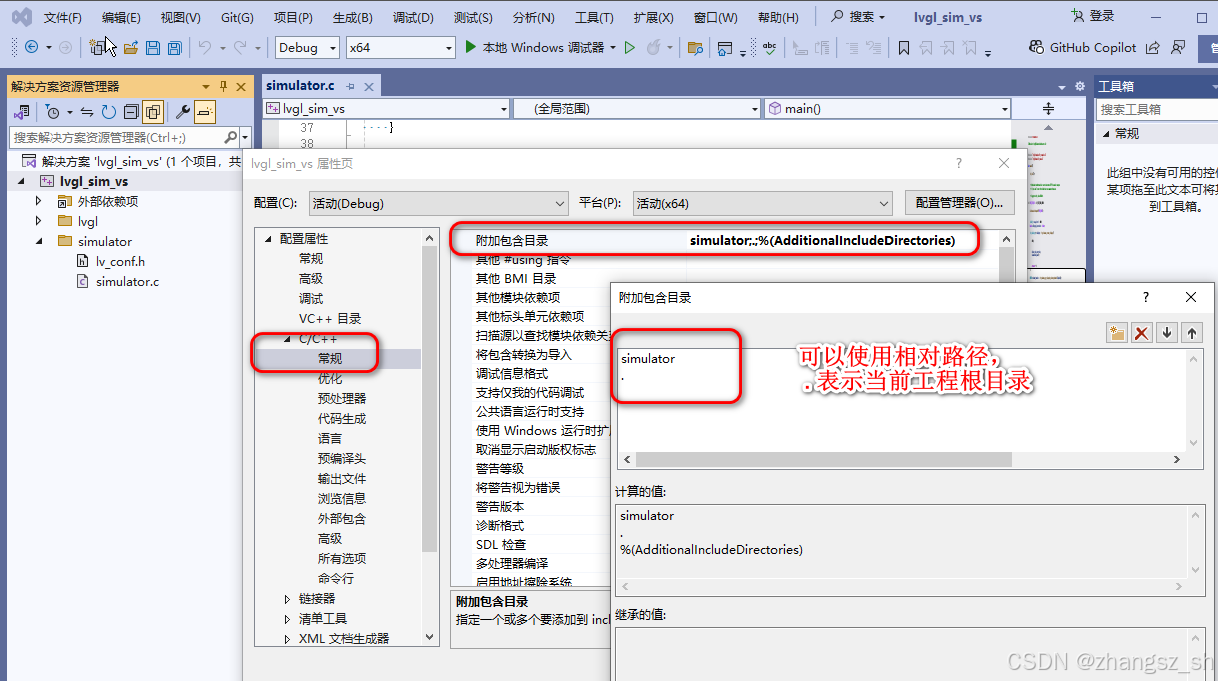Click the 搜索工具箱 search field

pyautogui.click(x=1157, y=109)
